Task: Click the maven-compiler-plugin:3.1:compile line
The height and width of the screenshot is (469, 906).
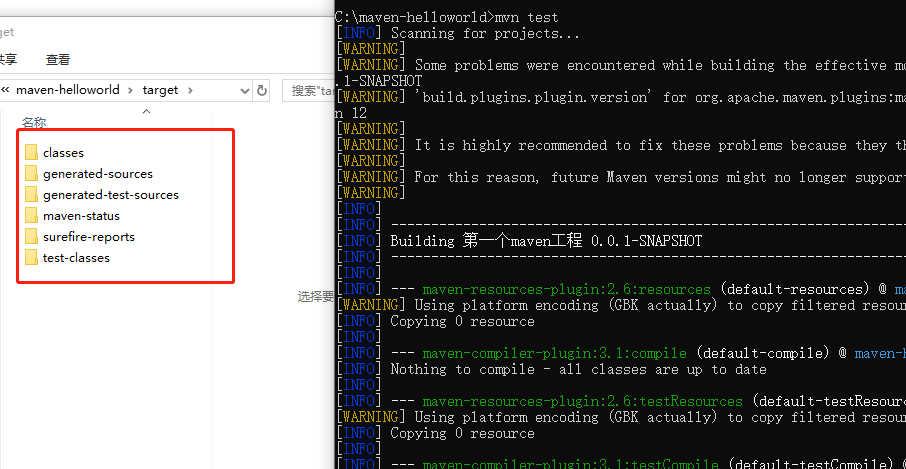Action: pyautogui.click(x=621, y=353)
